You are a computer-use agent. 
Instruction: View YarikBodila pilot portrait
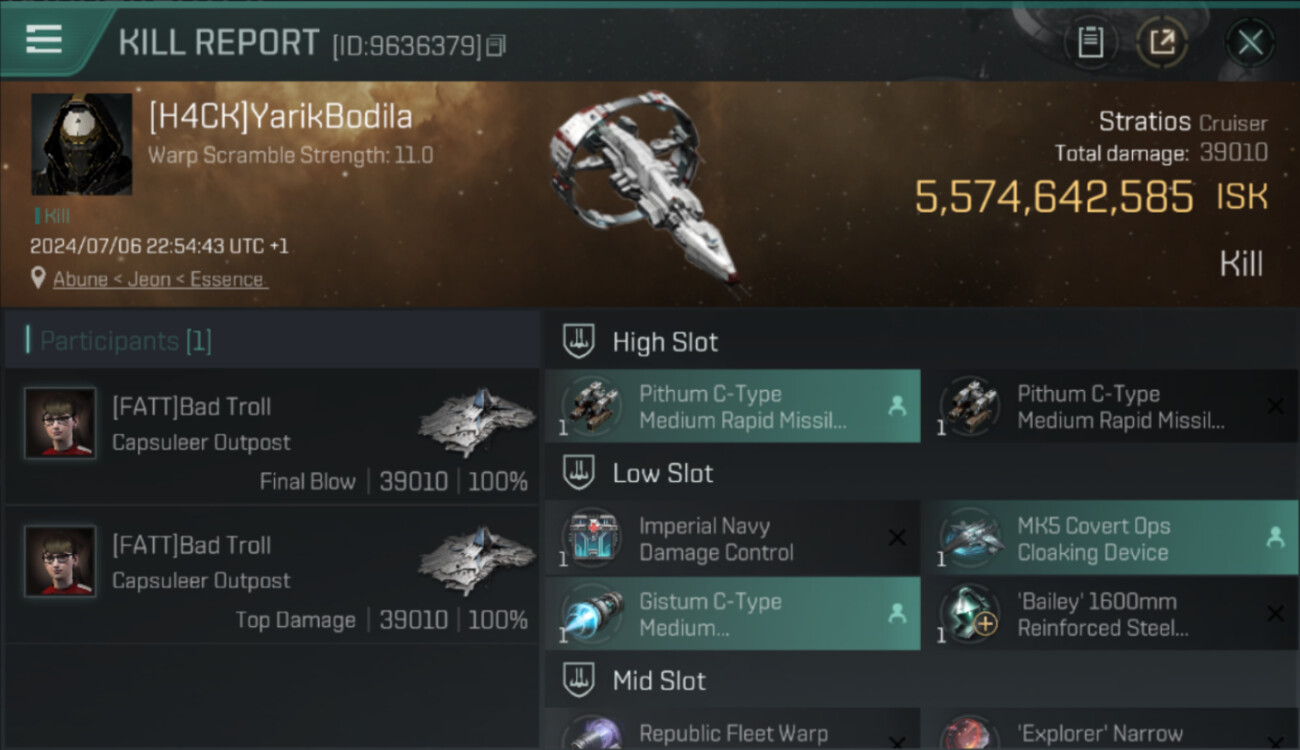pyautogui.click(x=82, y=144)
